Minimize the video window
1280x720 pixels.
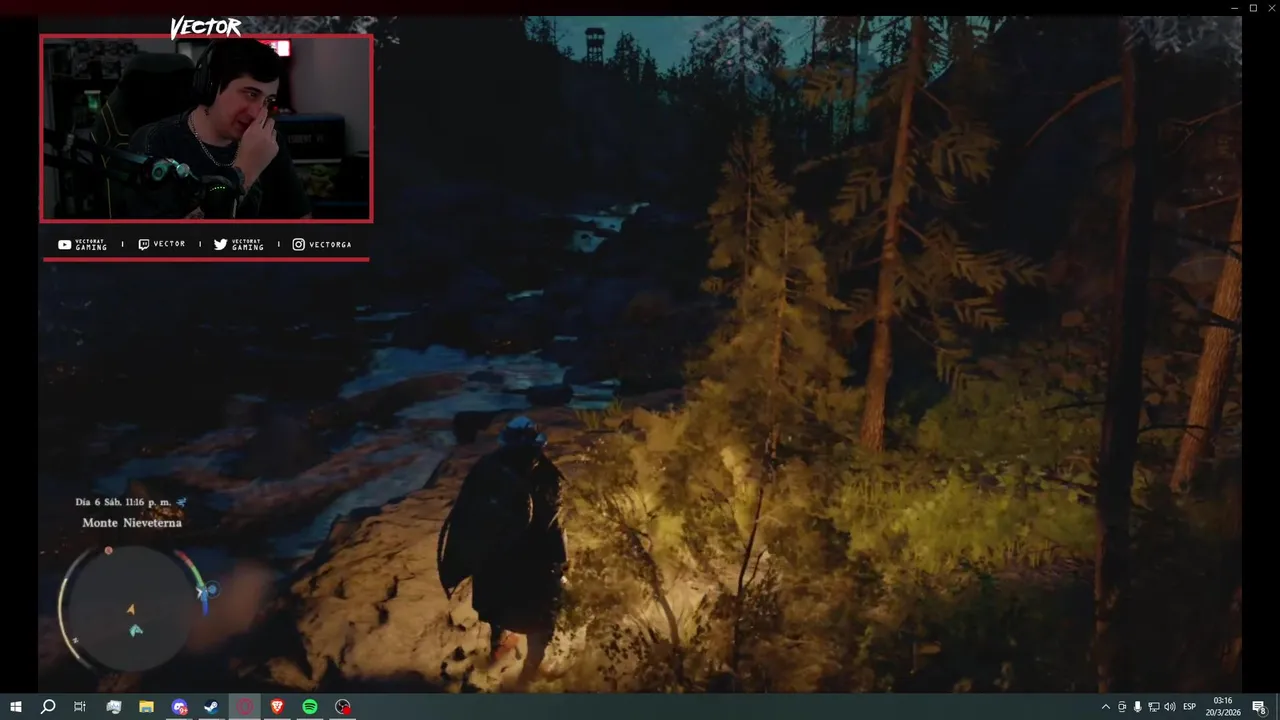click(1235, 8)
